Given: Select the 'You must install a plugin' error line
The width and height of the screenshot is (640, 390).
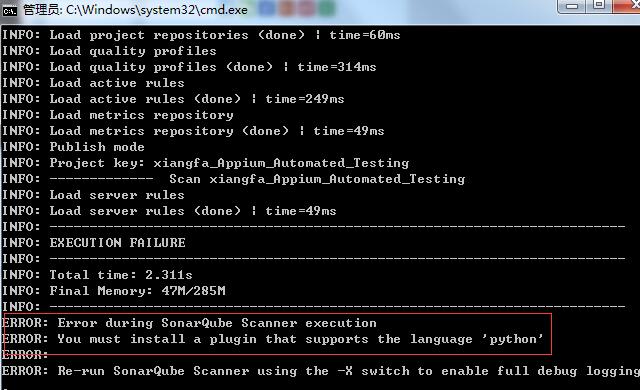Looking at the screenshot, I should 273,339.
